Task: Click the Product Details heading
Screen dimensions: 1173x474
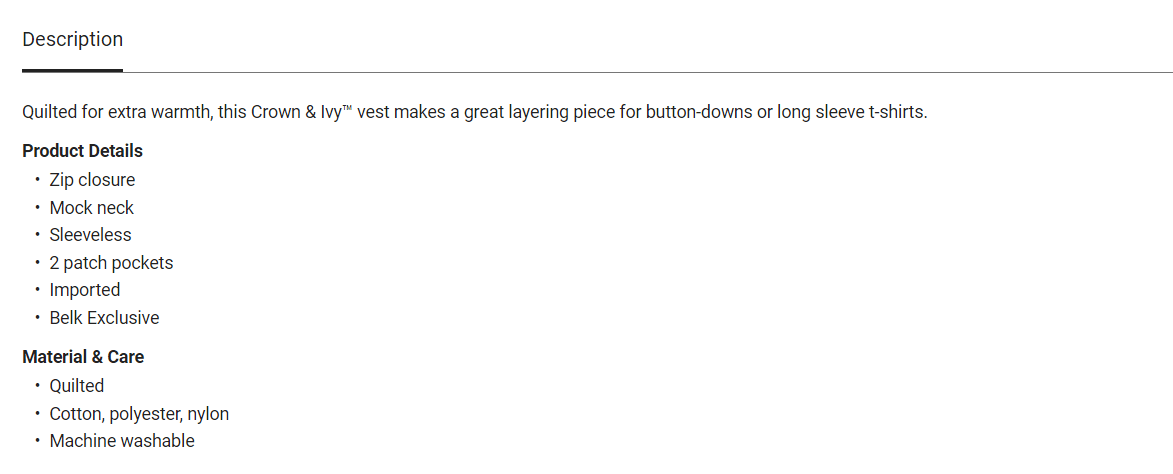Action: coord(82,151)
